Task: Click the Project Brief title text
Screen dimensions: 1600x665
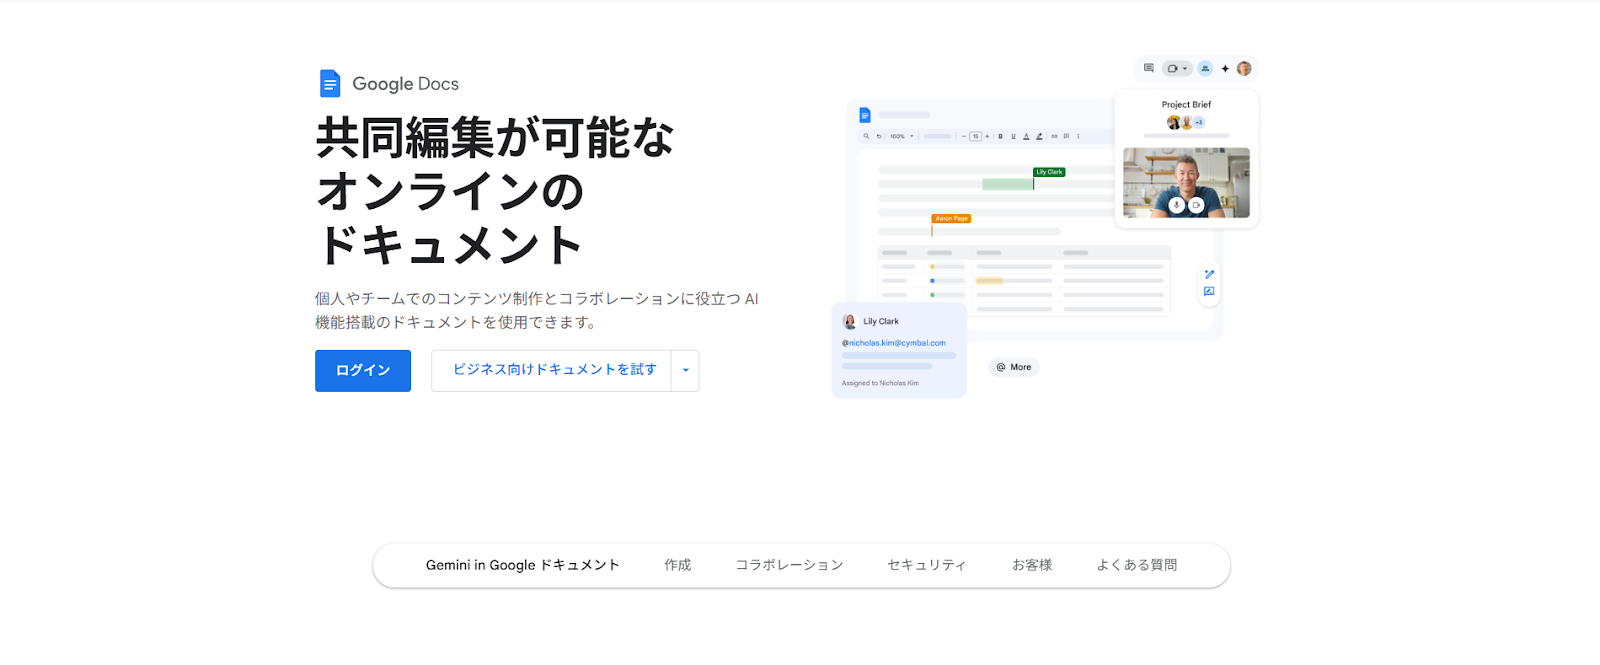Action: (1186, 104)
